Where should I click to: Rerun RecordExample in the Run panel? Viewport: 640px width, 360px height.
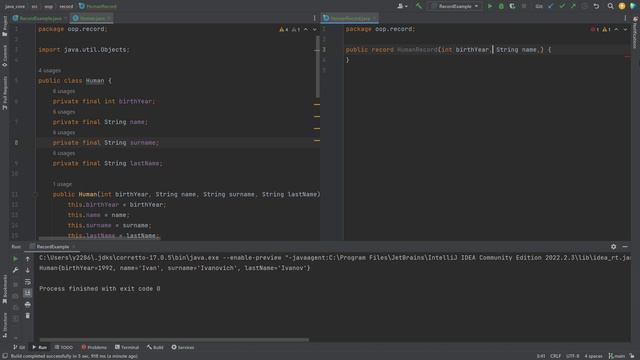coord(16,259)
